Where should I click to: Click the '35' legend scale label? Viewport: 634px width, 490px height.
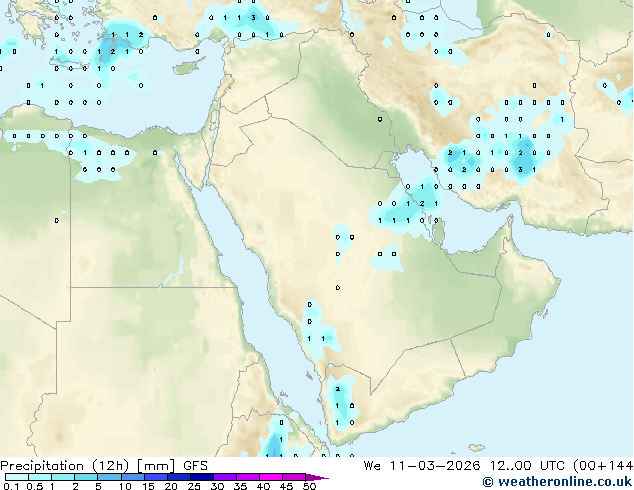240,486
